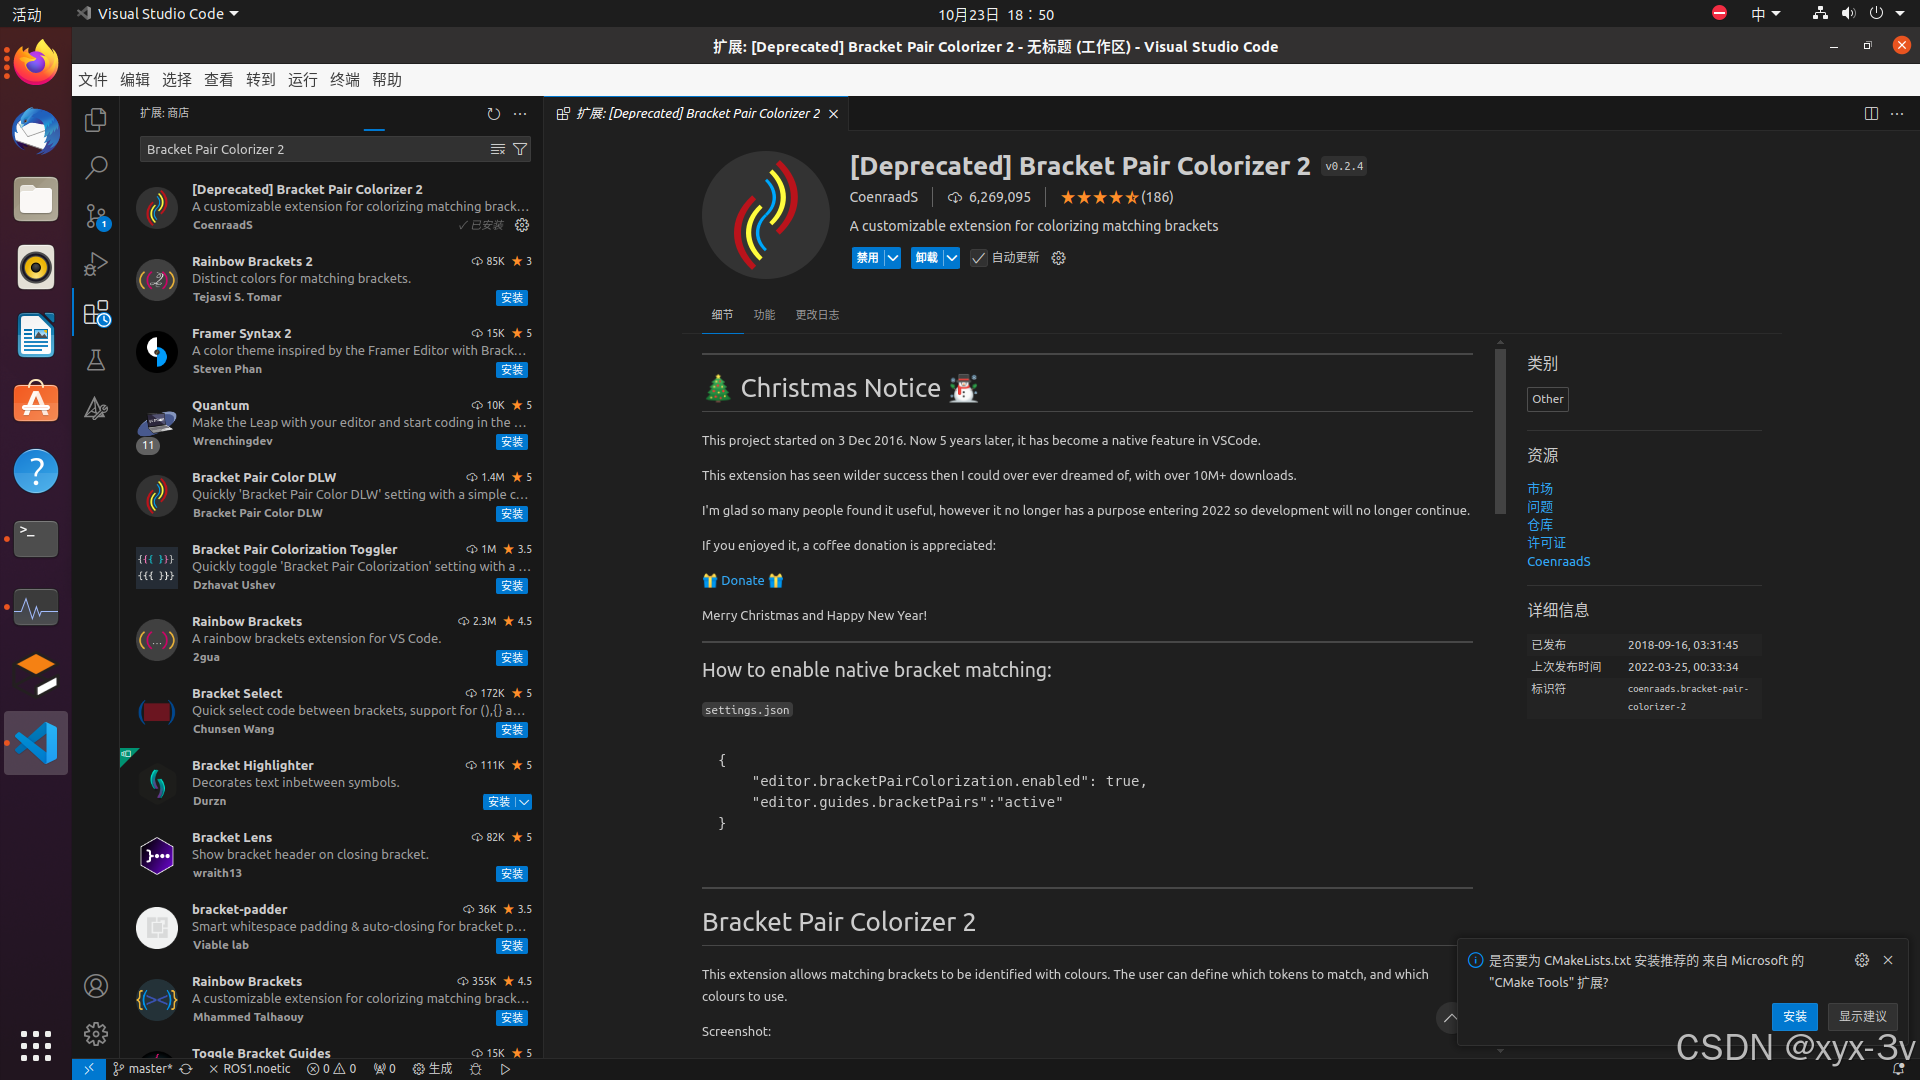Switch to the 功能 tab
1920x1080 pixels.
(x=764, y=315)
